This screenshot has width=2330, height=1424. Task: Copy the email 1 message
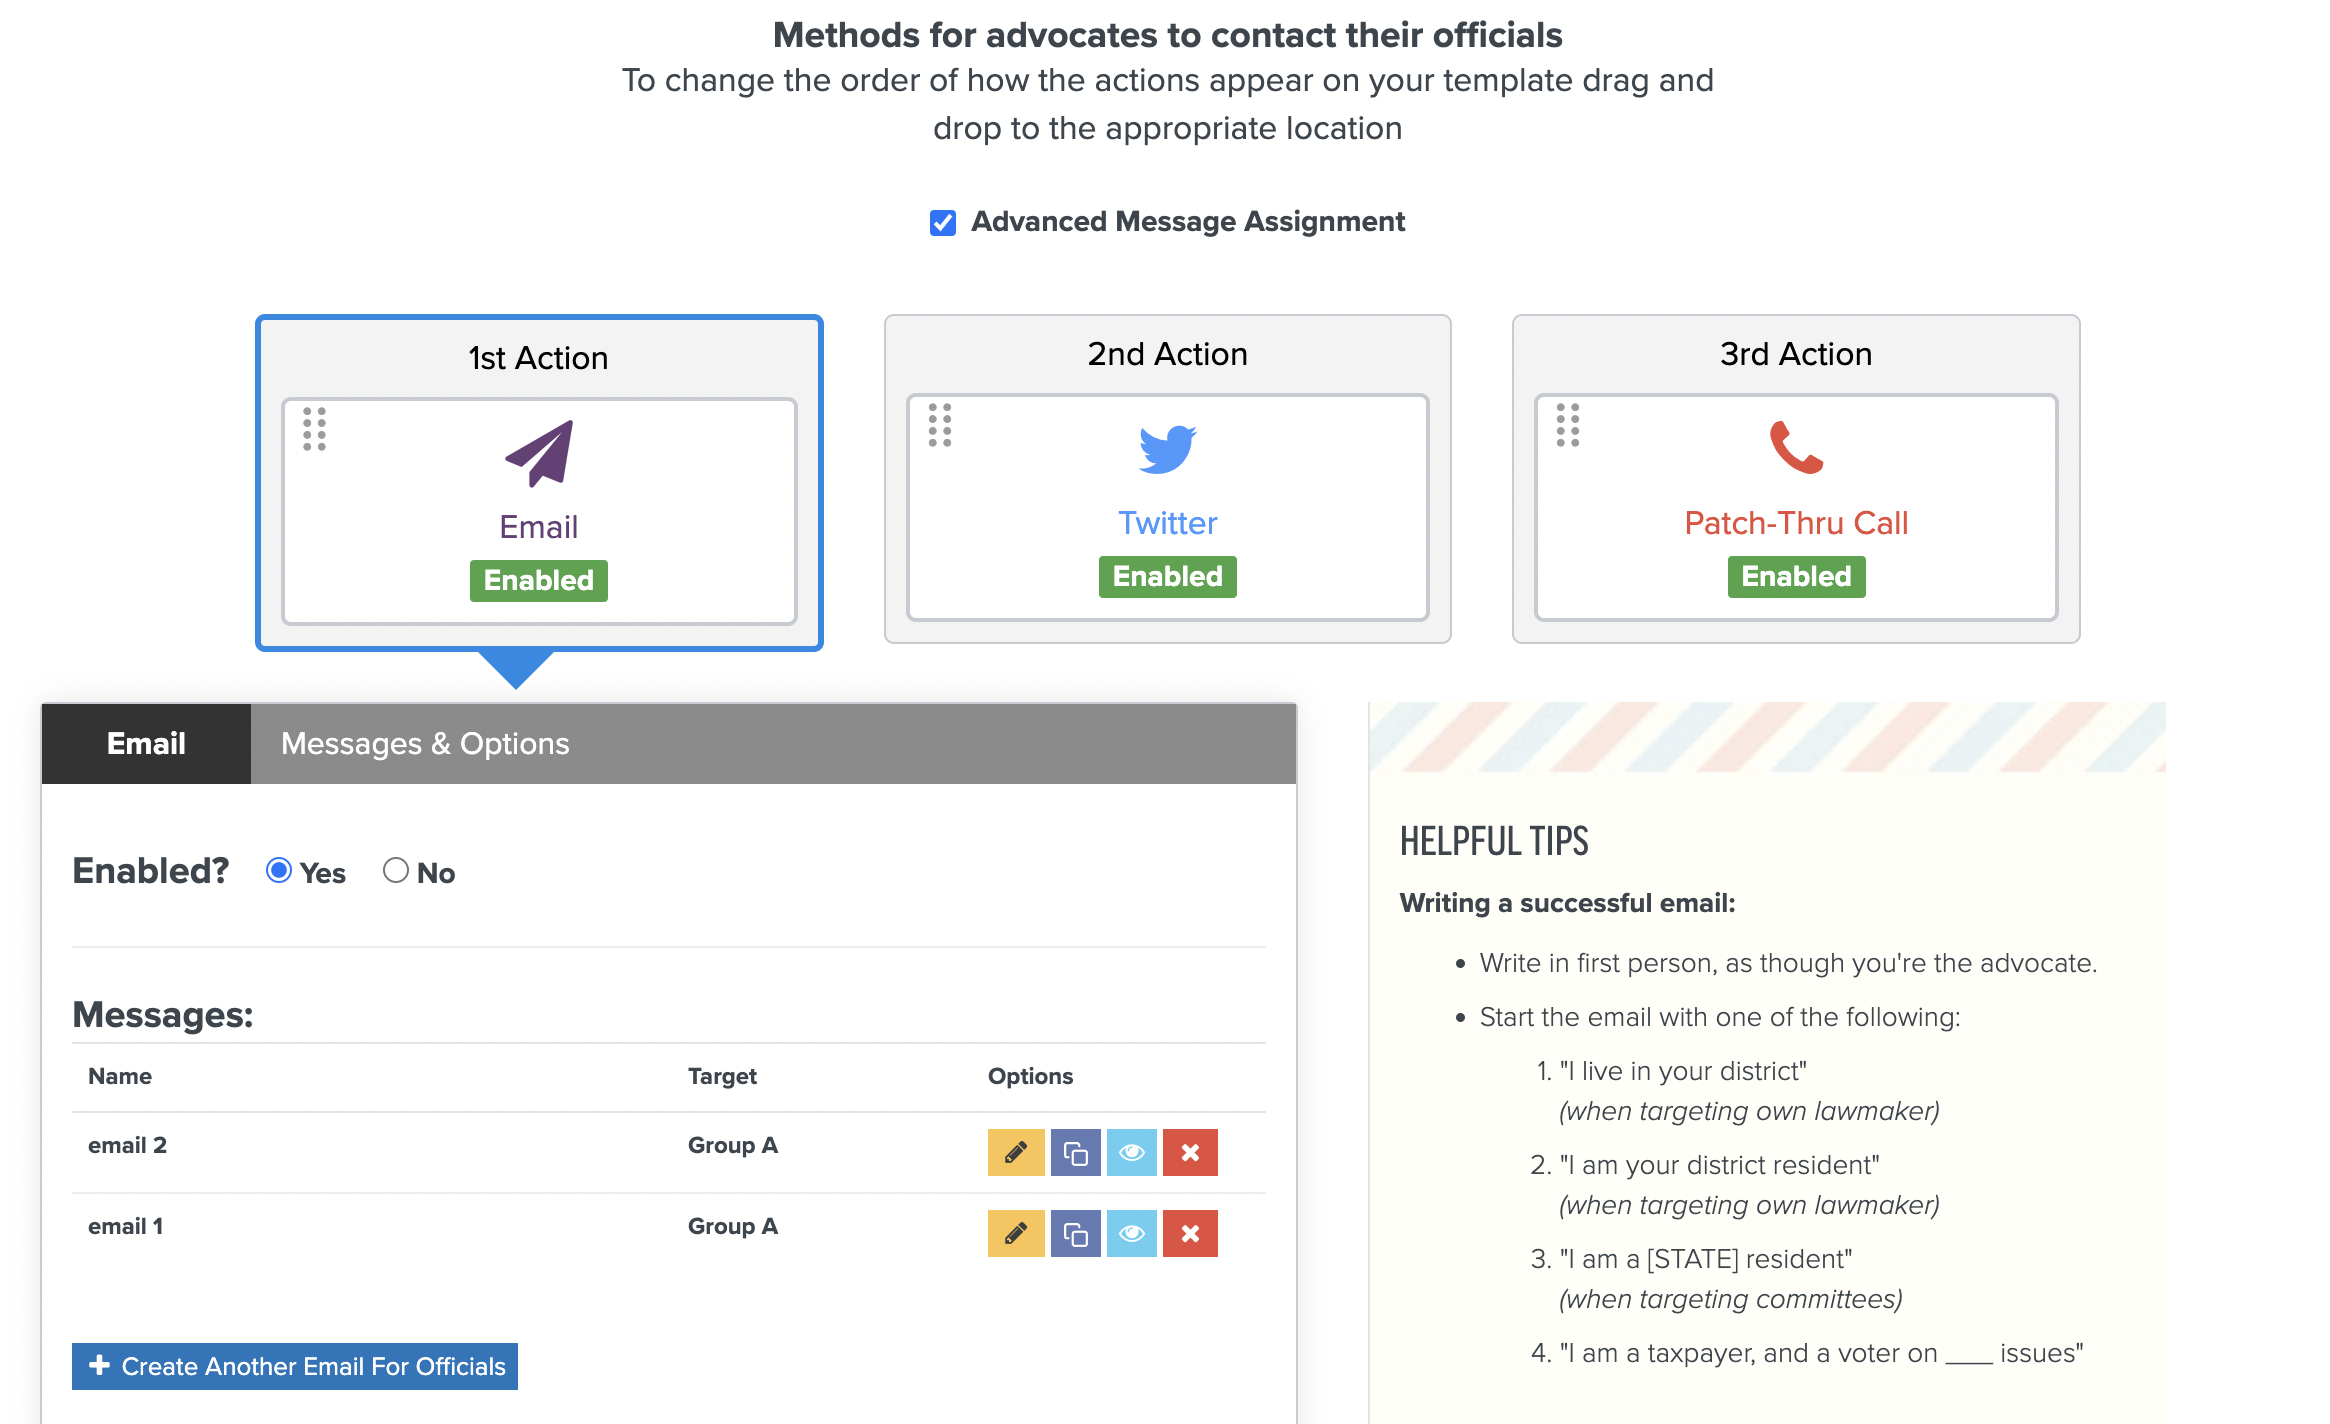[1075, 1233]
